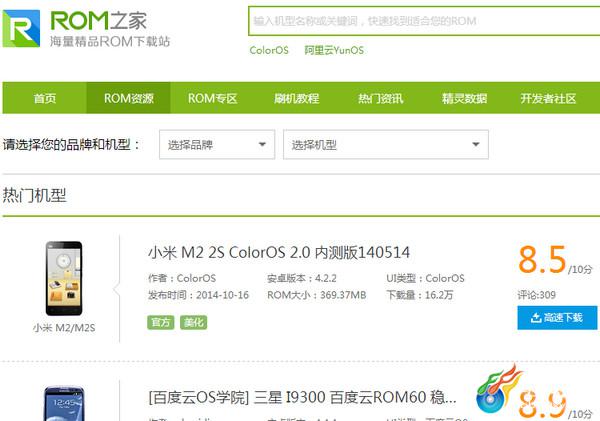
Task: Click the 下载量：16.2万 text
Action: 420,295
